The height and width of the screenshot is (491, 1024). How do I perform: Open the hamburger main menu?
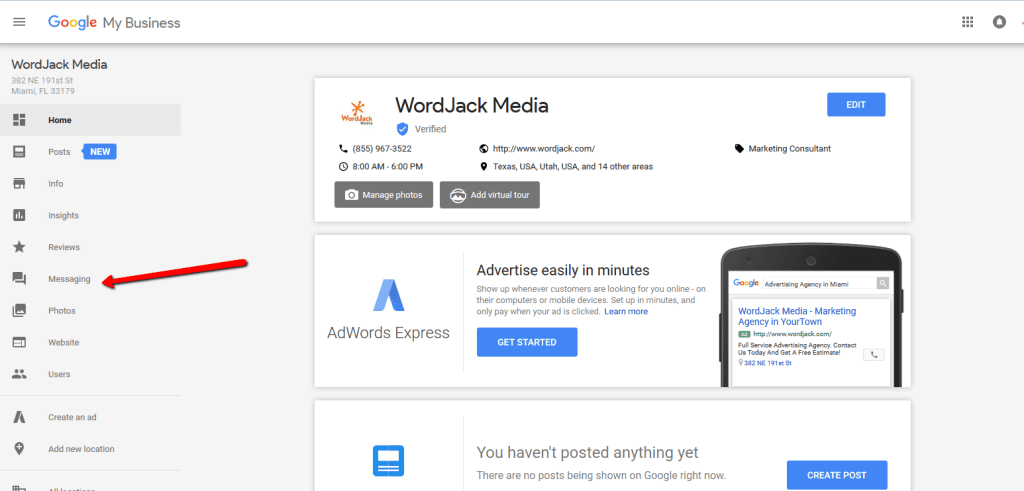tap(19, 22)
